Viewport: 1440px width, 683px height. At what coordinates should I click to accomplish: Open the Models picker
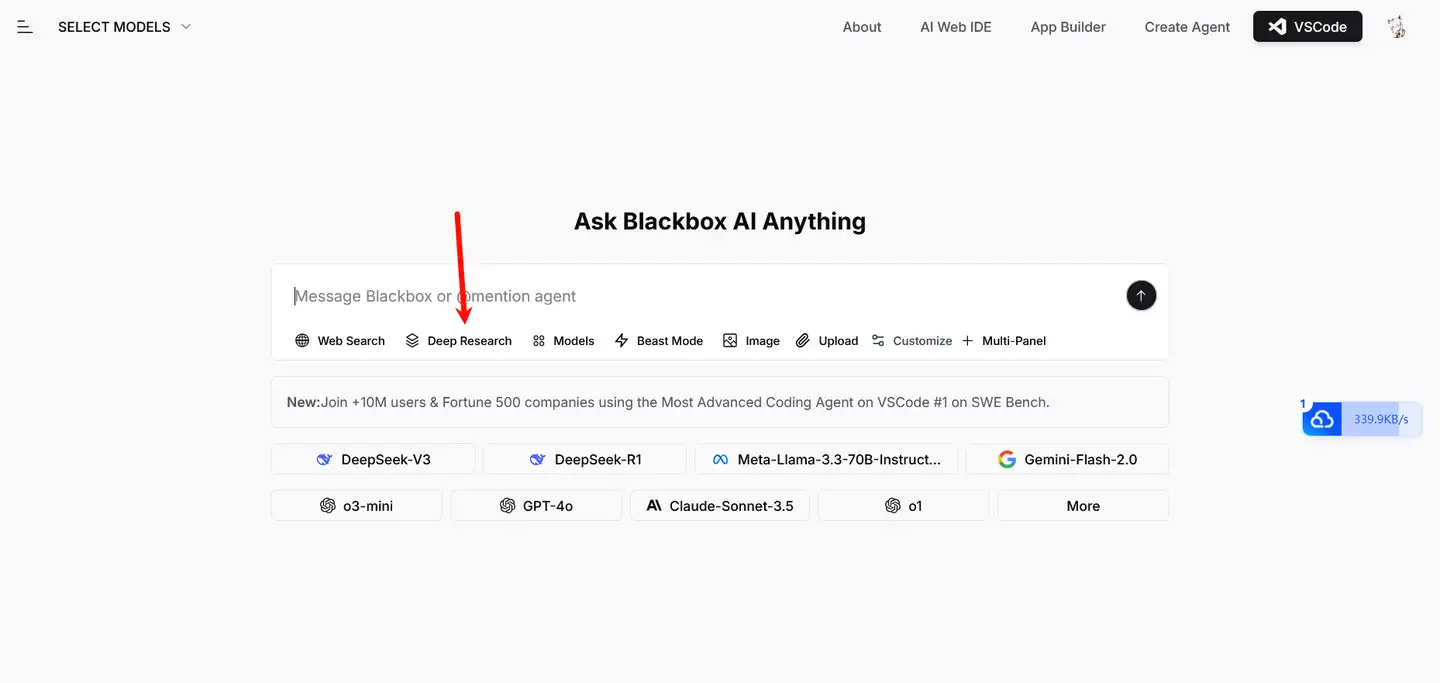pyautogui.click(x=563, y=341)
